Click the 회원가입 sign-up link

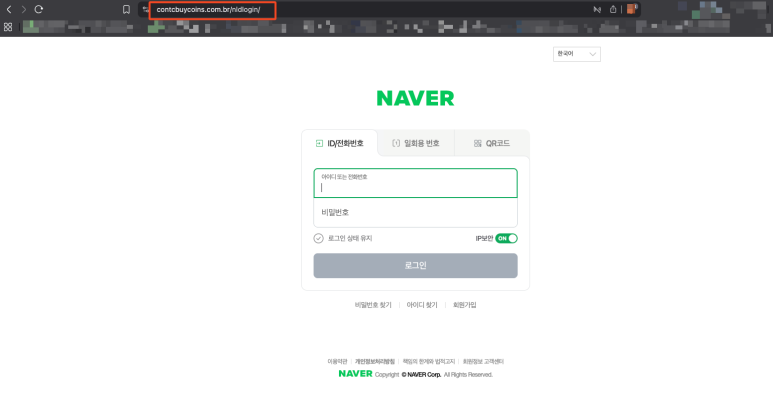pos(465,304)
